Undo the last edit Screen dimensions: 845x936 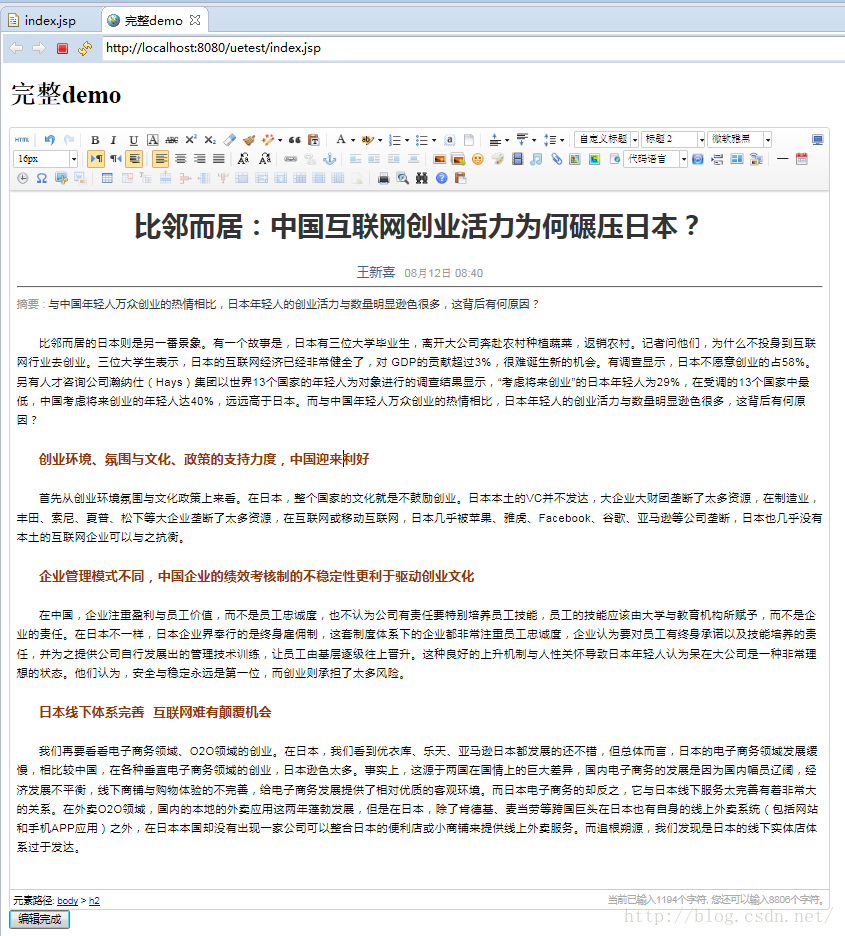tap(50, 140)
